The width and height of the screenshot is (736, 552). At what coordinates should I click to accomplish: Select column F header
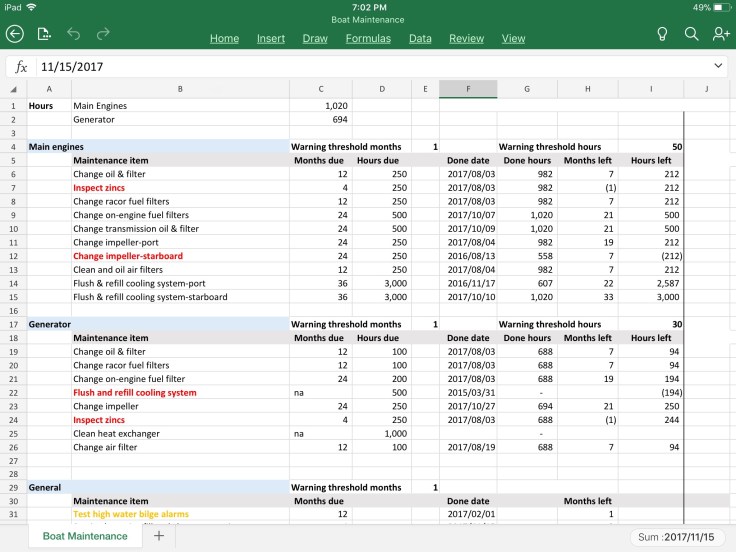(x=468, y=90)
